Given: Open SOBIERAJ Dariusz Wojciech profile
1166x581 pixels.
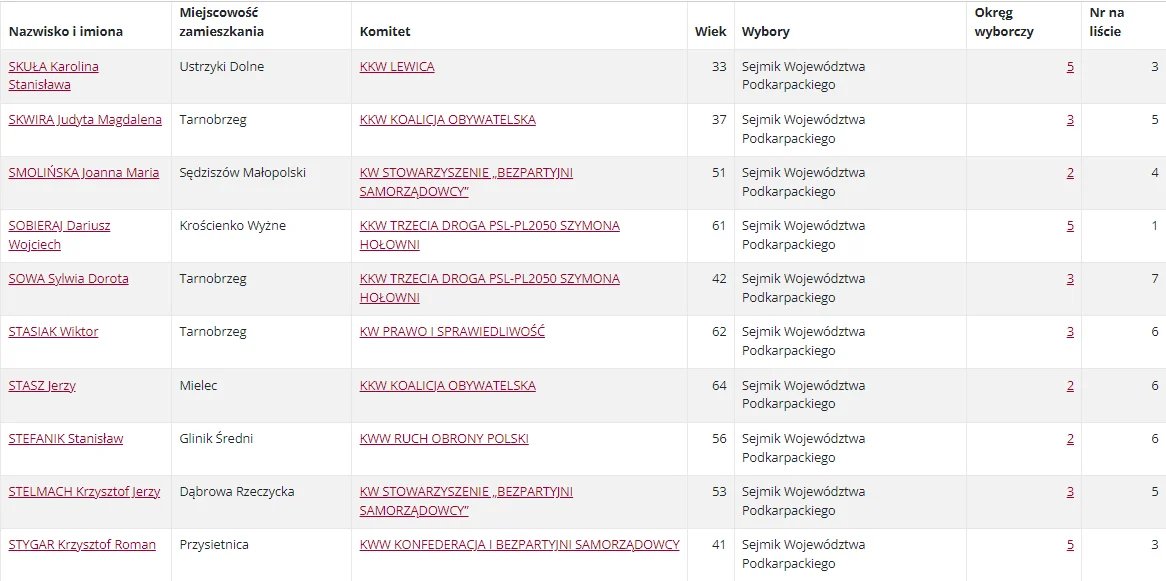Looking at the screenshot, I should (x=59, y=234).
